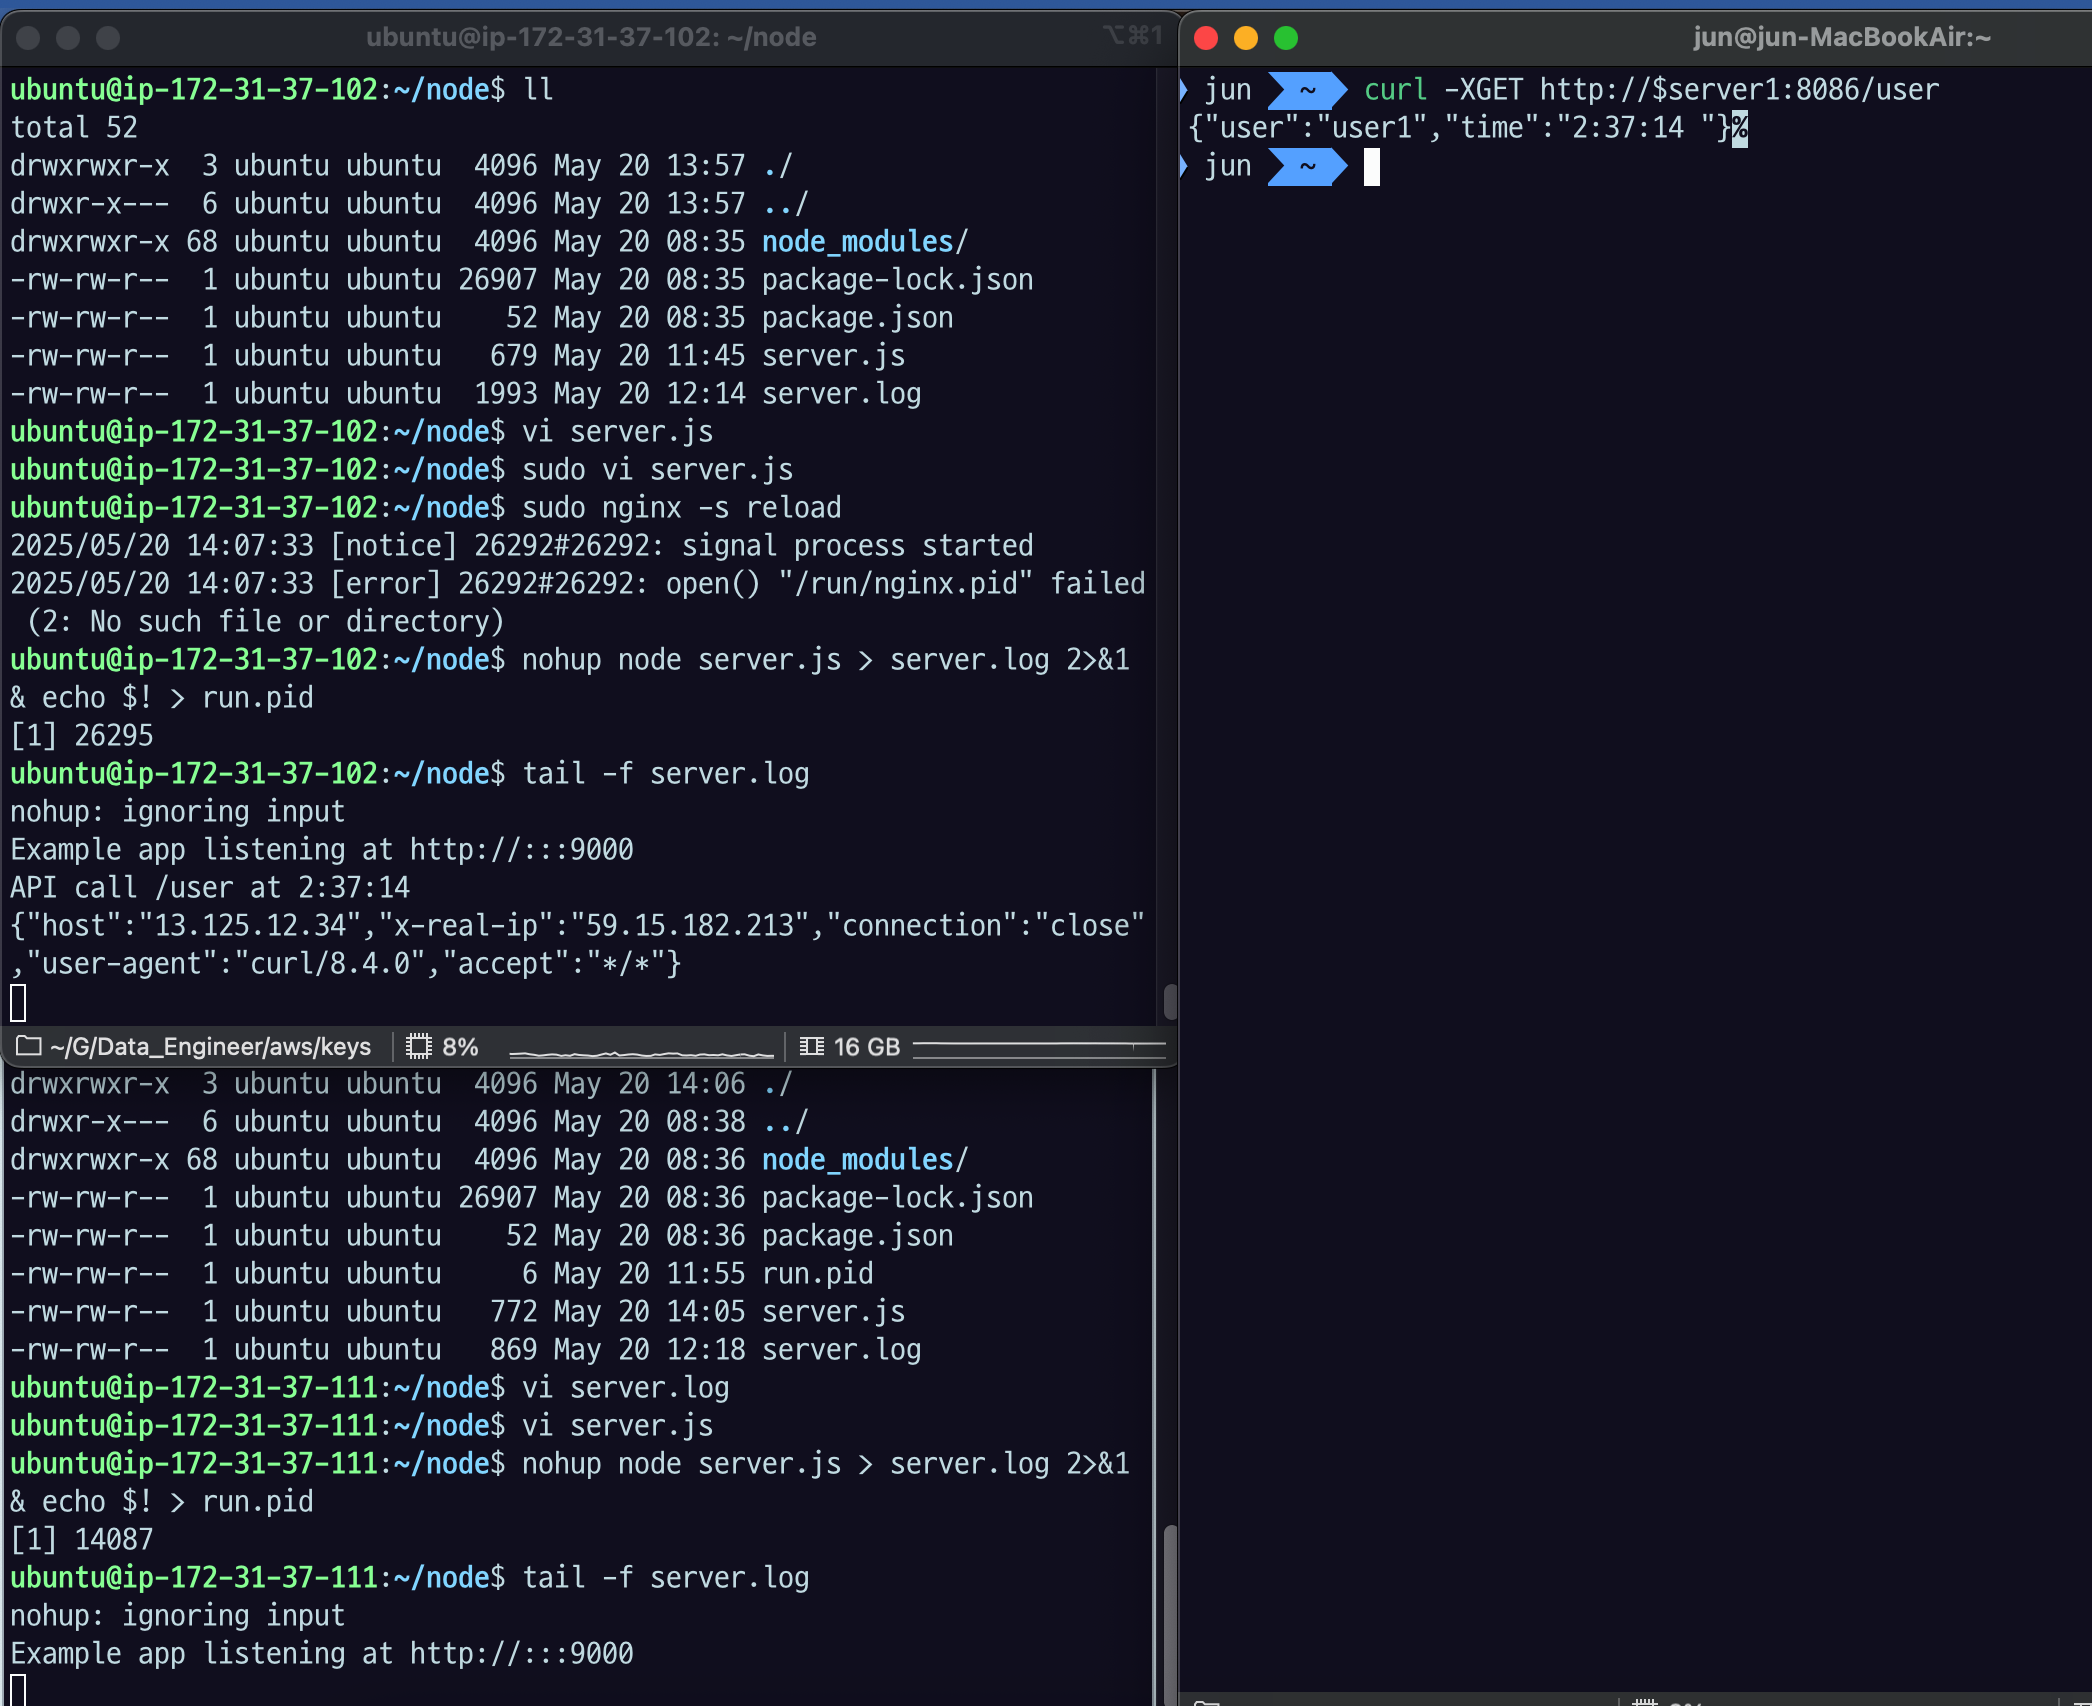
Task: Click node_modules/ in the upper pane listing
Action: (864, 242)
